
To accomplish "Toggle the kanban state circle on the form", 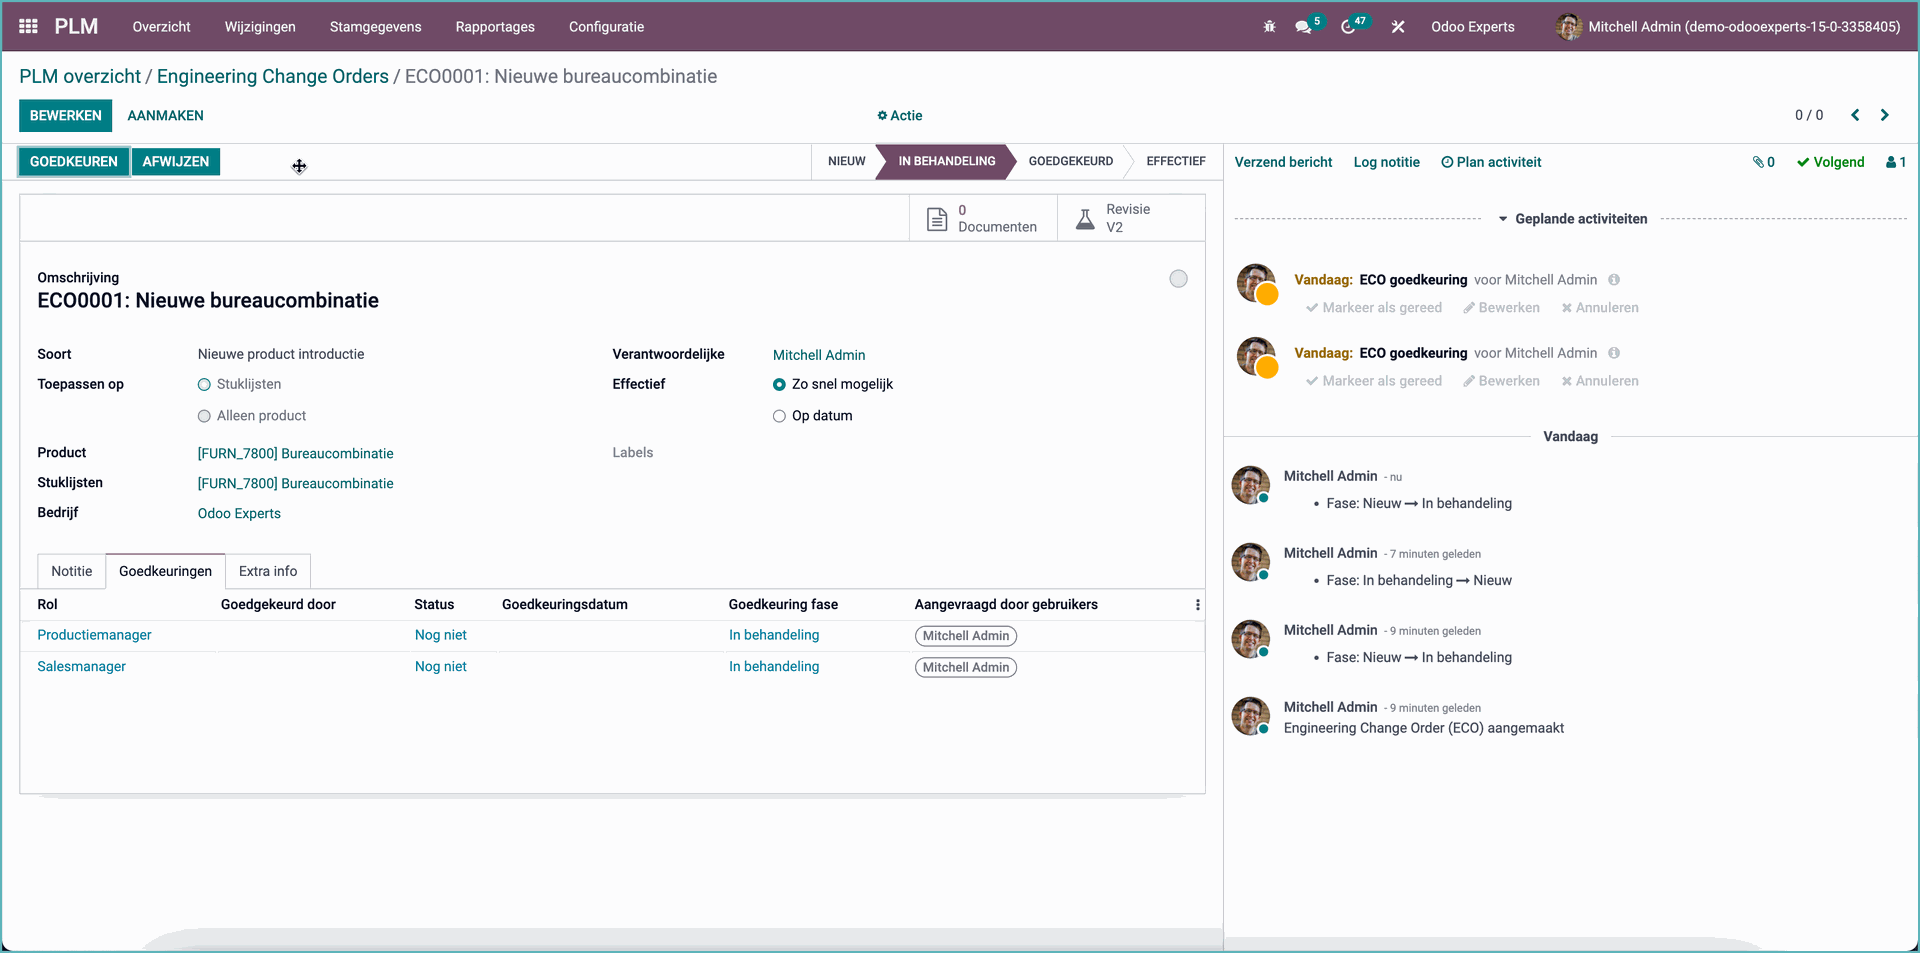I will (x=1177, y=278).
